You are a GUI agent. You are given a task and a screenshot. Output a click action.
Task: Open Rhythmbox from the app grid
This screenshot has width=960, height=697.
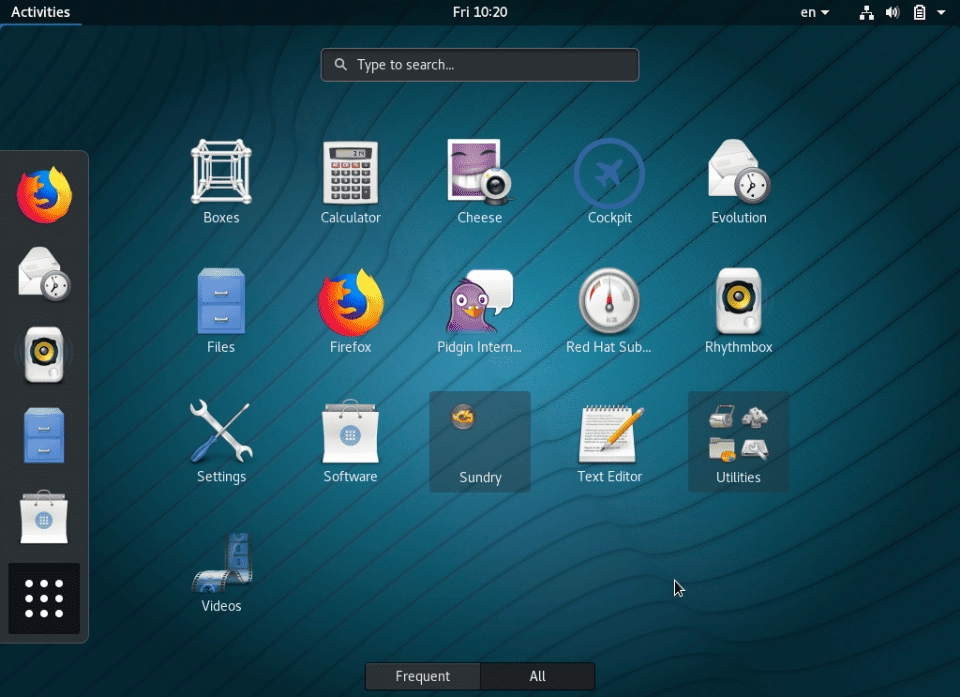coord(738,311)
